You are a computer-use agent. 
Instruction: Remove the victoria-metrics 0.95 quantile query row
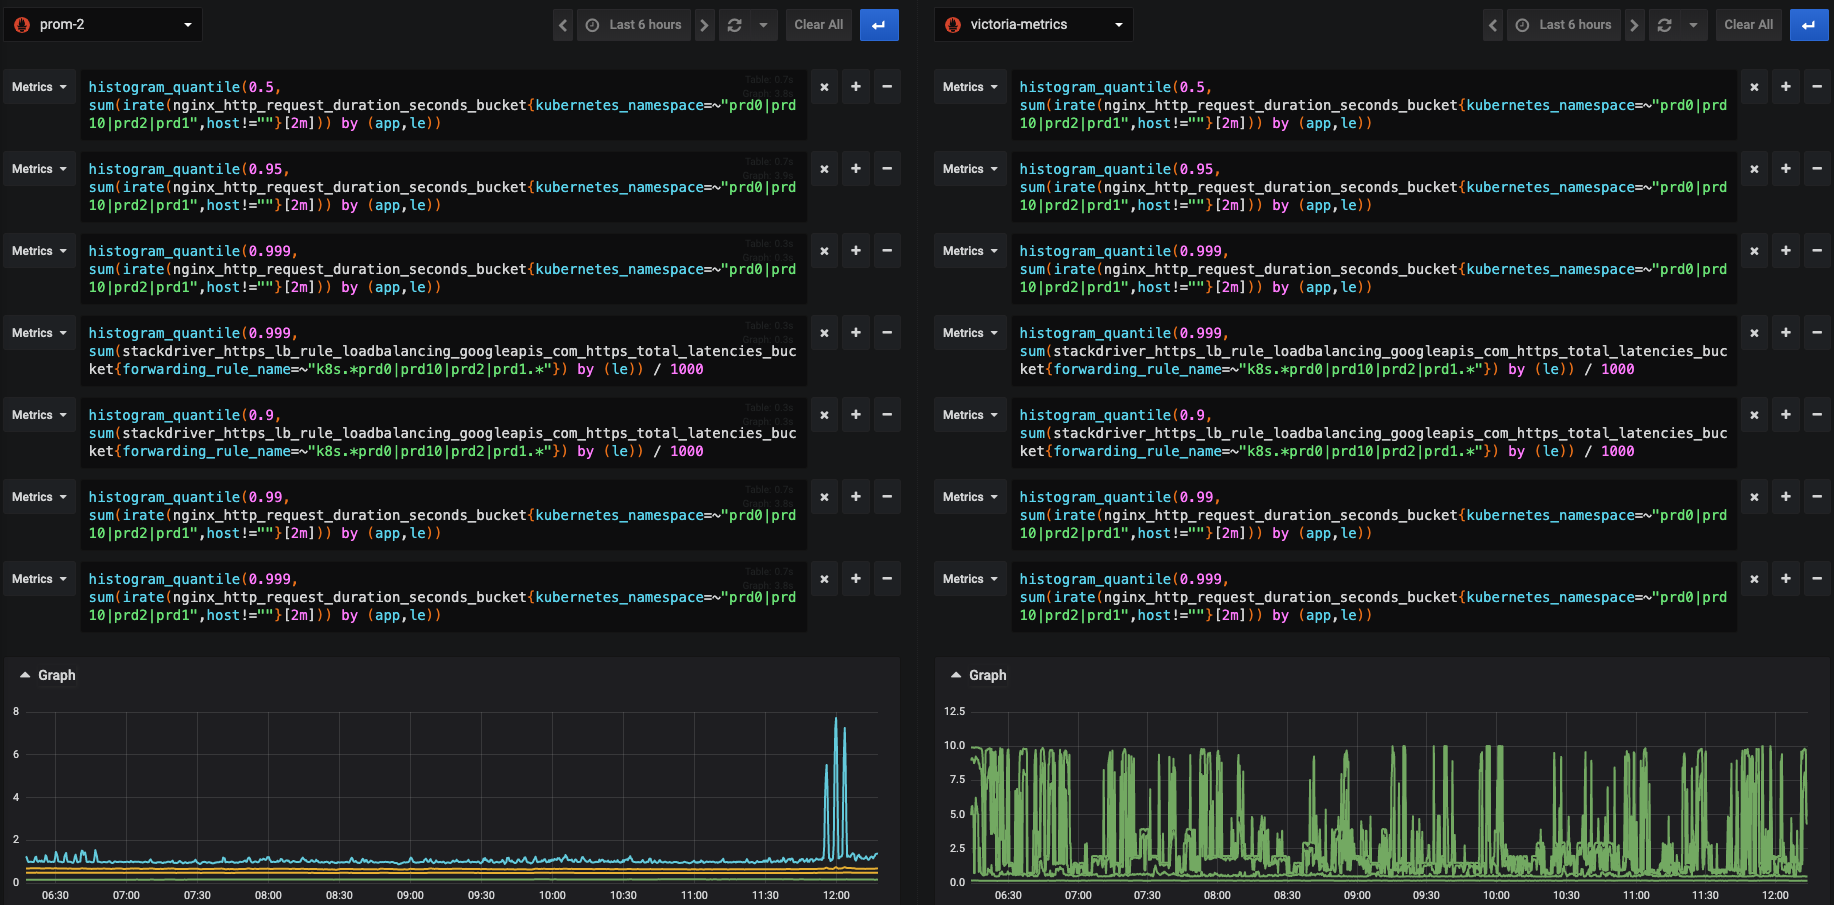coord(1817,169)
